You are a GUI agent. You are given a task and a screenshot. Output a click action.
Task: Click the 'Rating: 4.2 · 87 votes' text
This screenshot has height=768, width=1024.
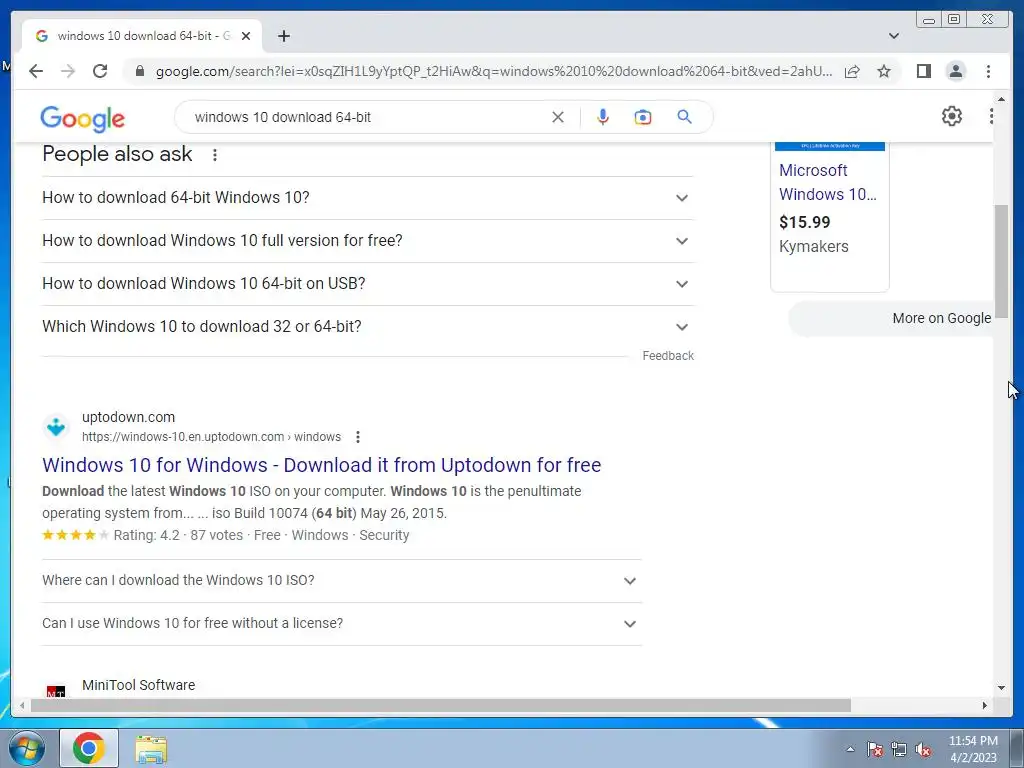click(178, 536)
